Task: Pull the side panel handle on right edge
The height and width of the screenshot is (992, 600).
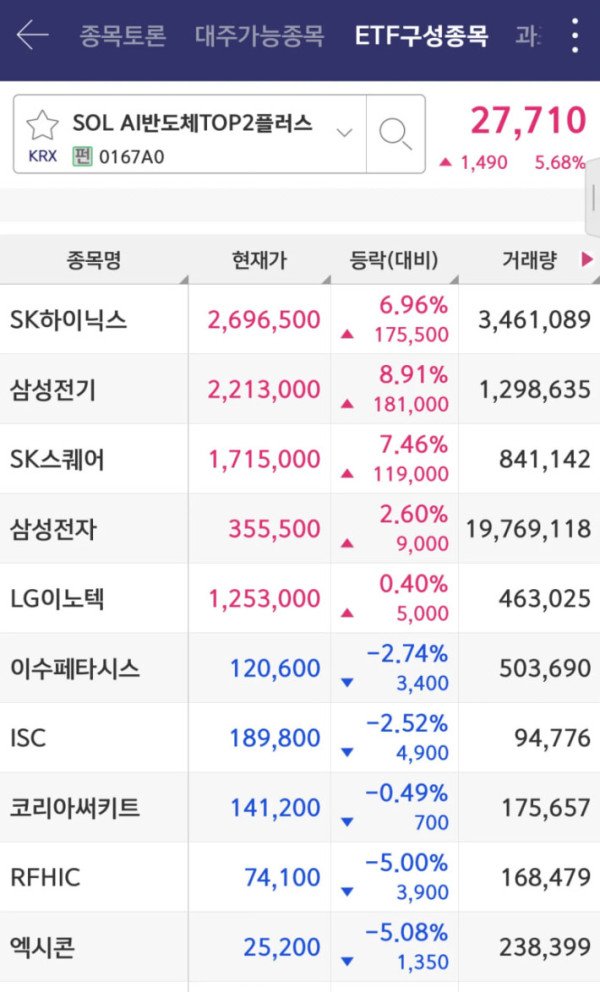Action: (593, 199)
